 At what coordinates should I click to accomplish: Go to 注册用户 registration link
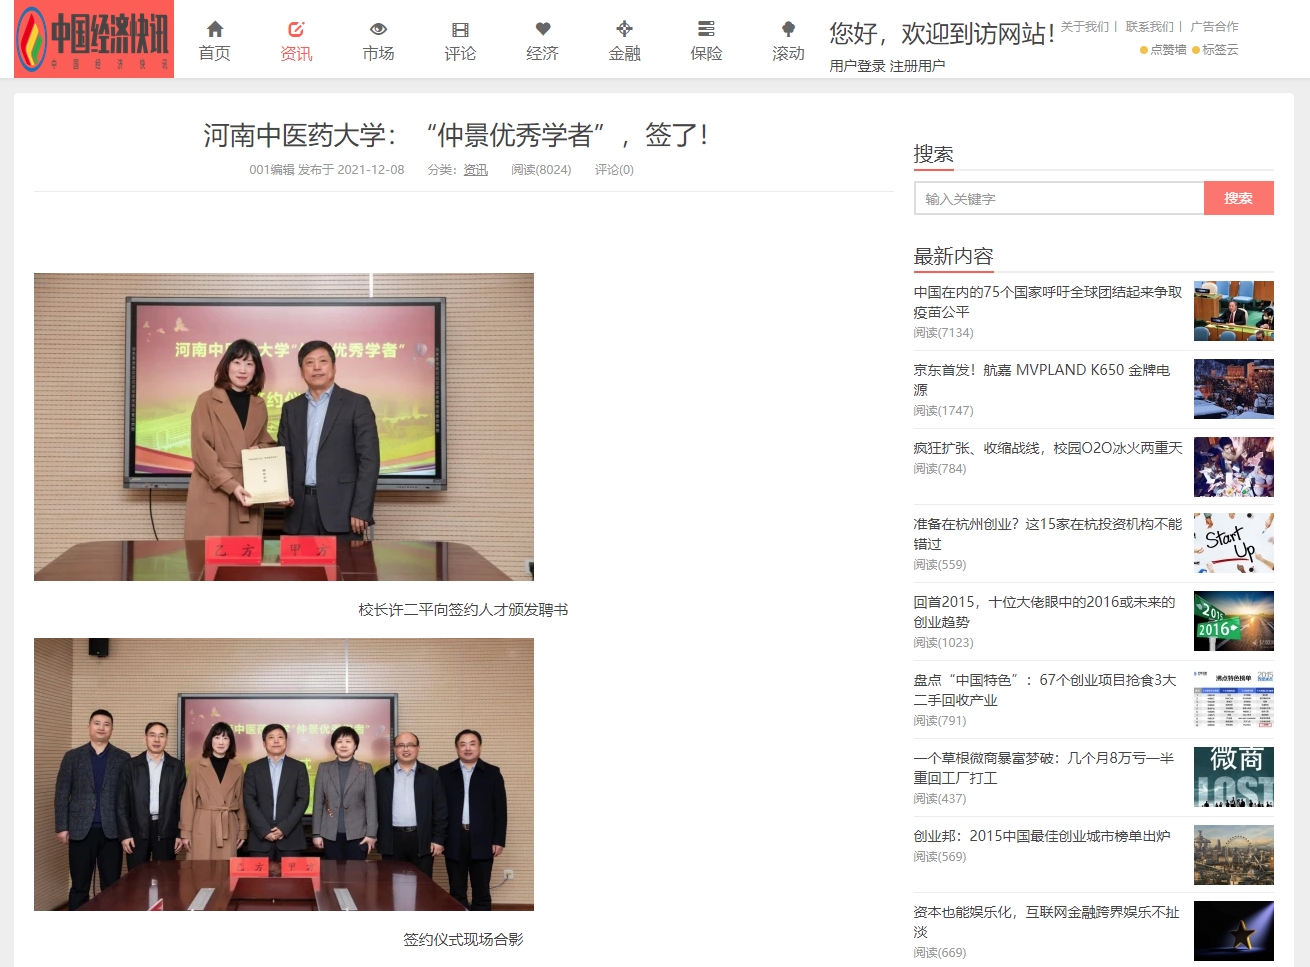click(917, 66)
